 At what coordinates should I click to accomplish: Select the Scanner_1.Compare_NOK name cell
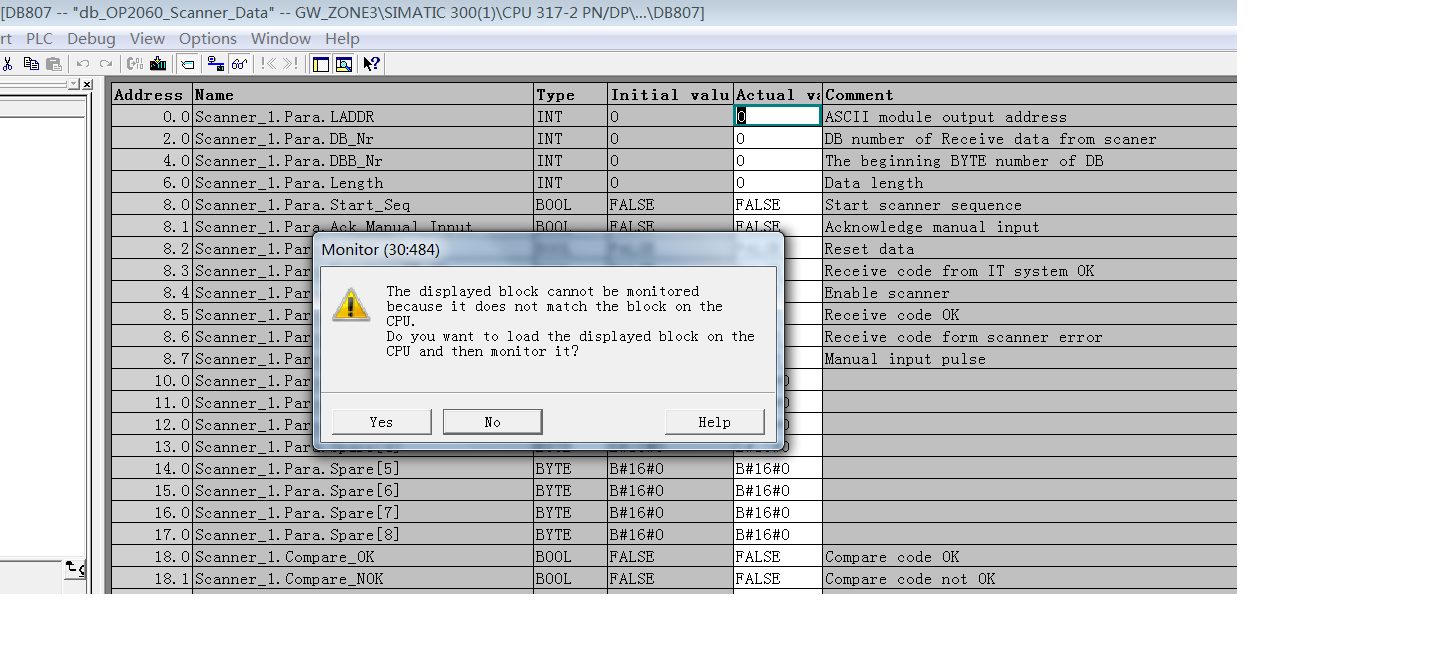point(363,579)
